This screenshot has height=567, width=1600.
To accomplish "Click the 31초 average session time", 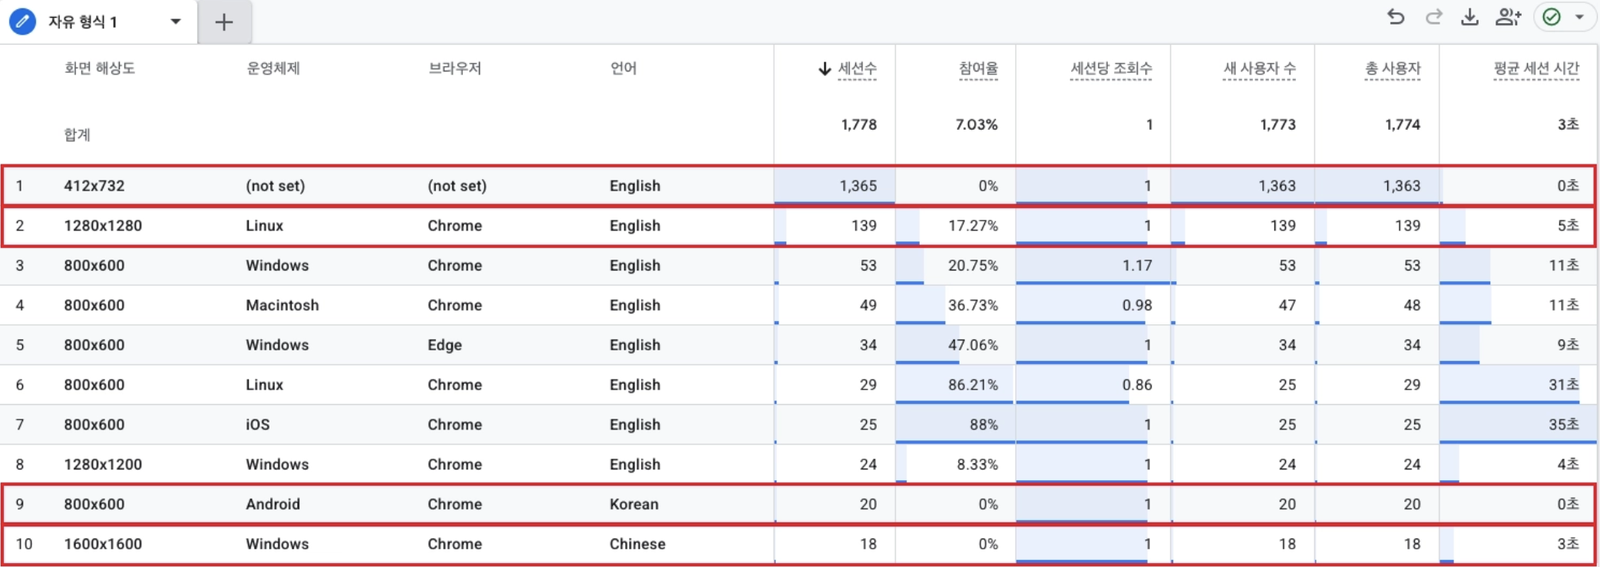I will tap(1564, 385).
